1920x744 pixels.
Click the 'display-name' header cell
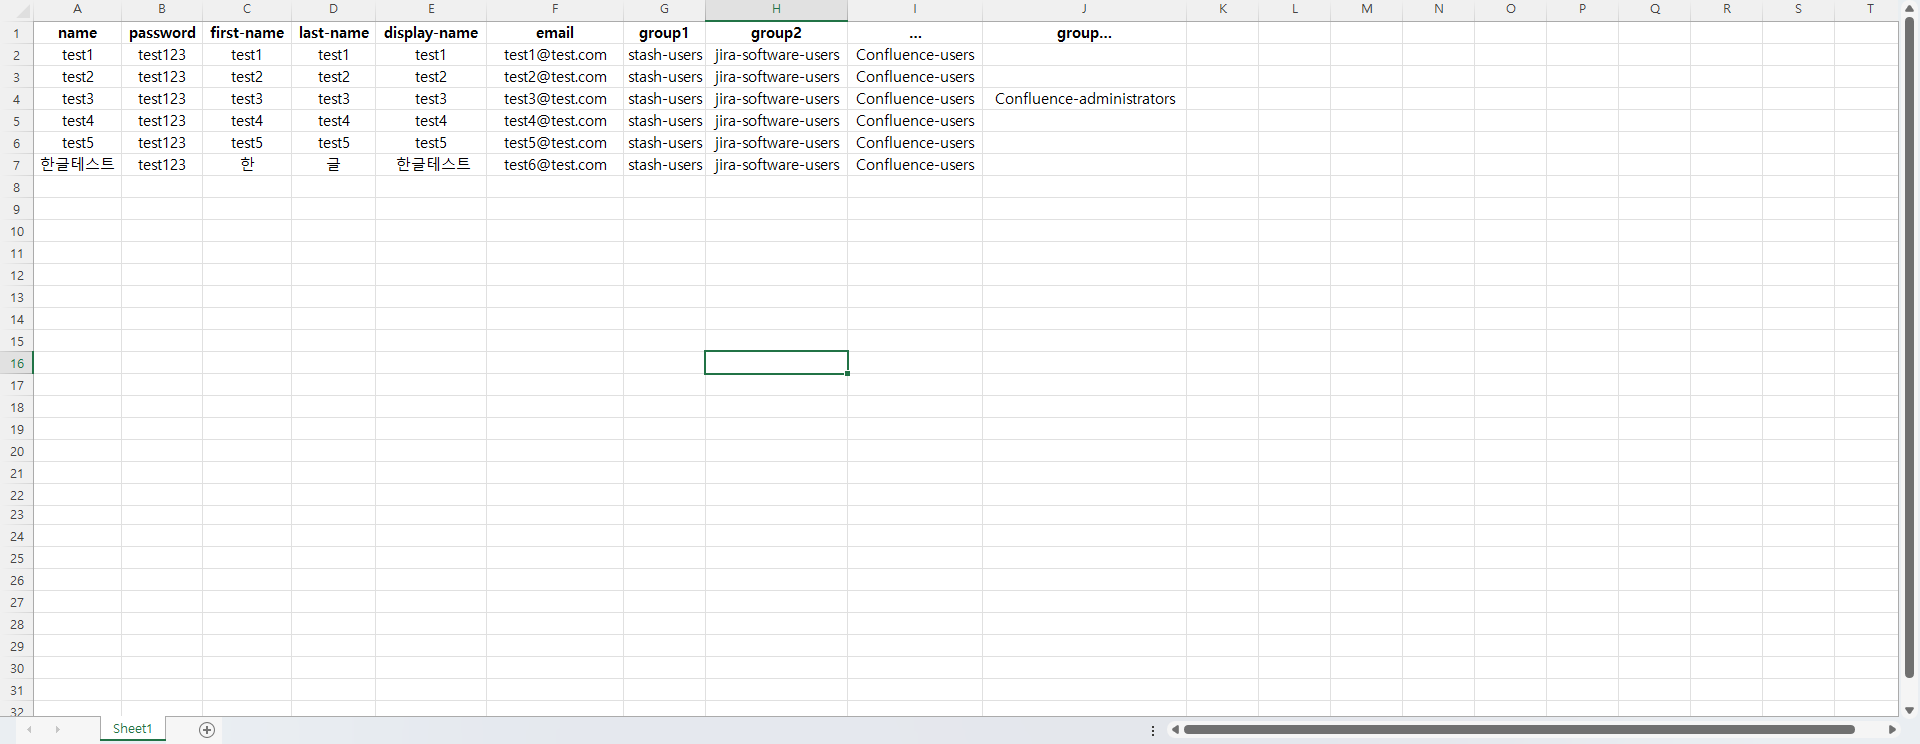(x=431, y=33)
